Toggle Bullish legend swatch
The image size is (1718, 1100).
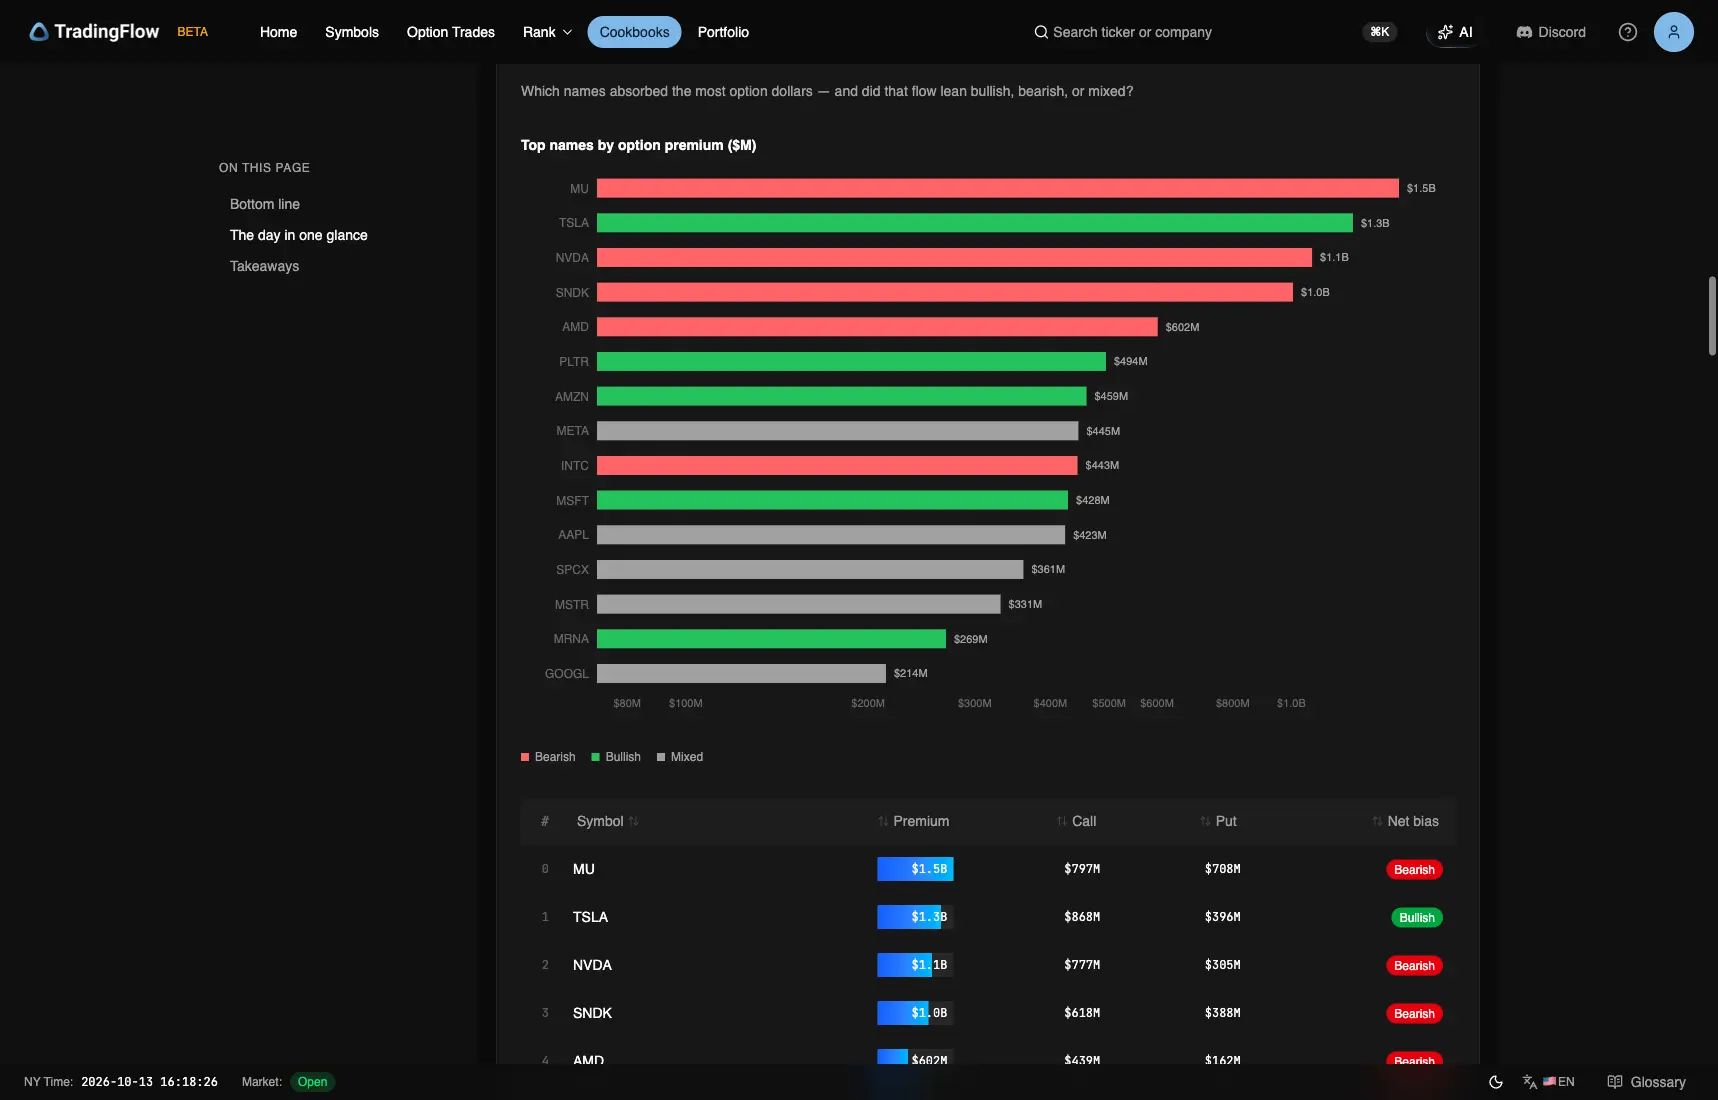[x=596, y=757]
